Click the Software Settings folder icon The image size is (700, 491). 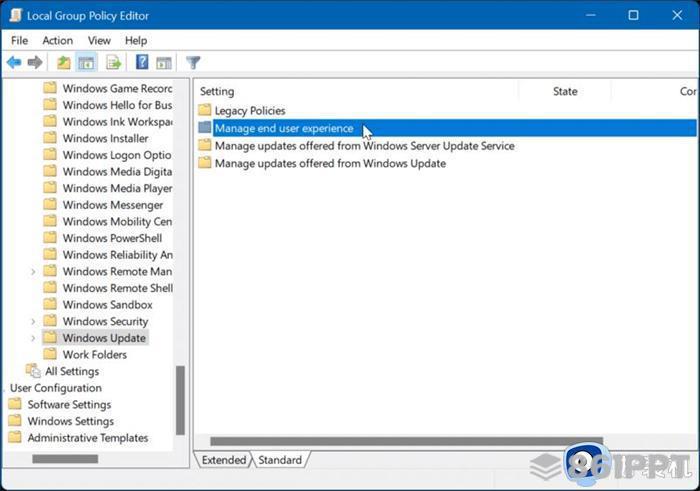coord(15,404)
